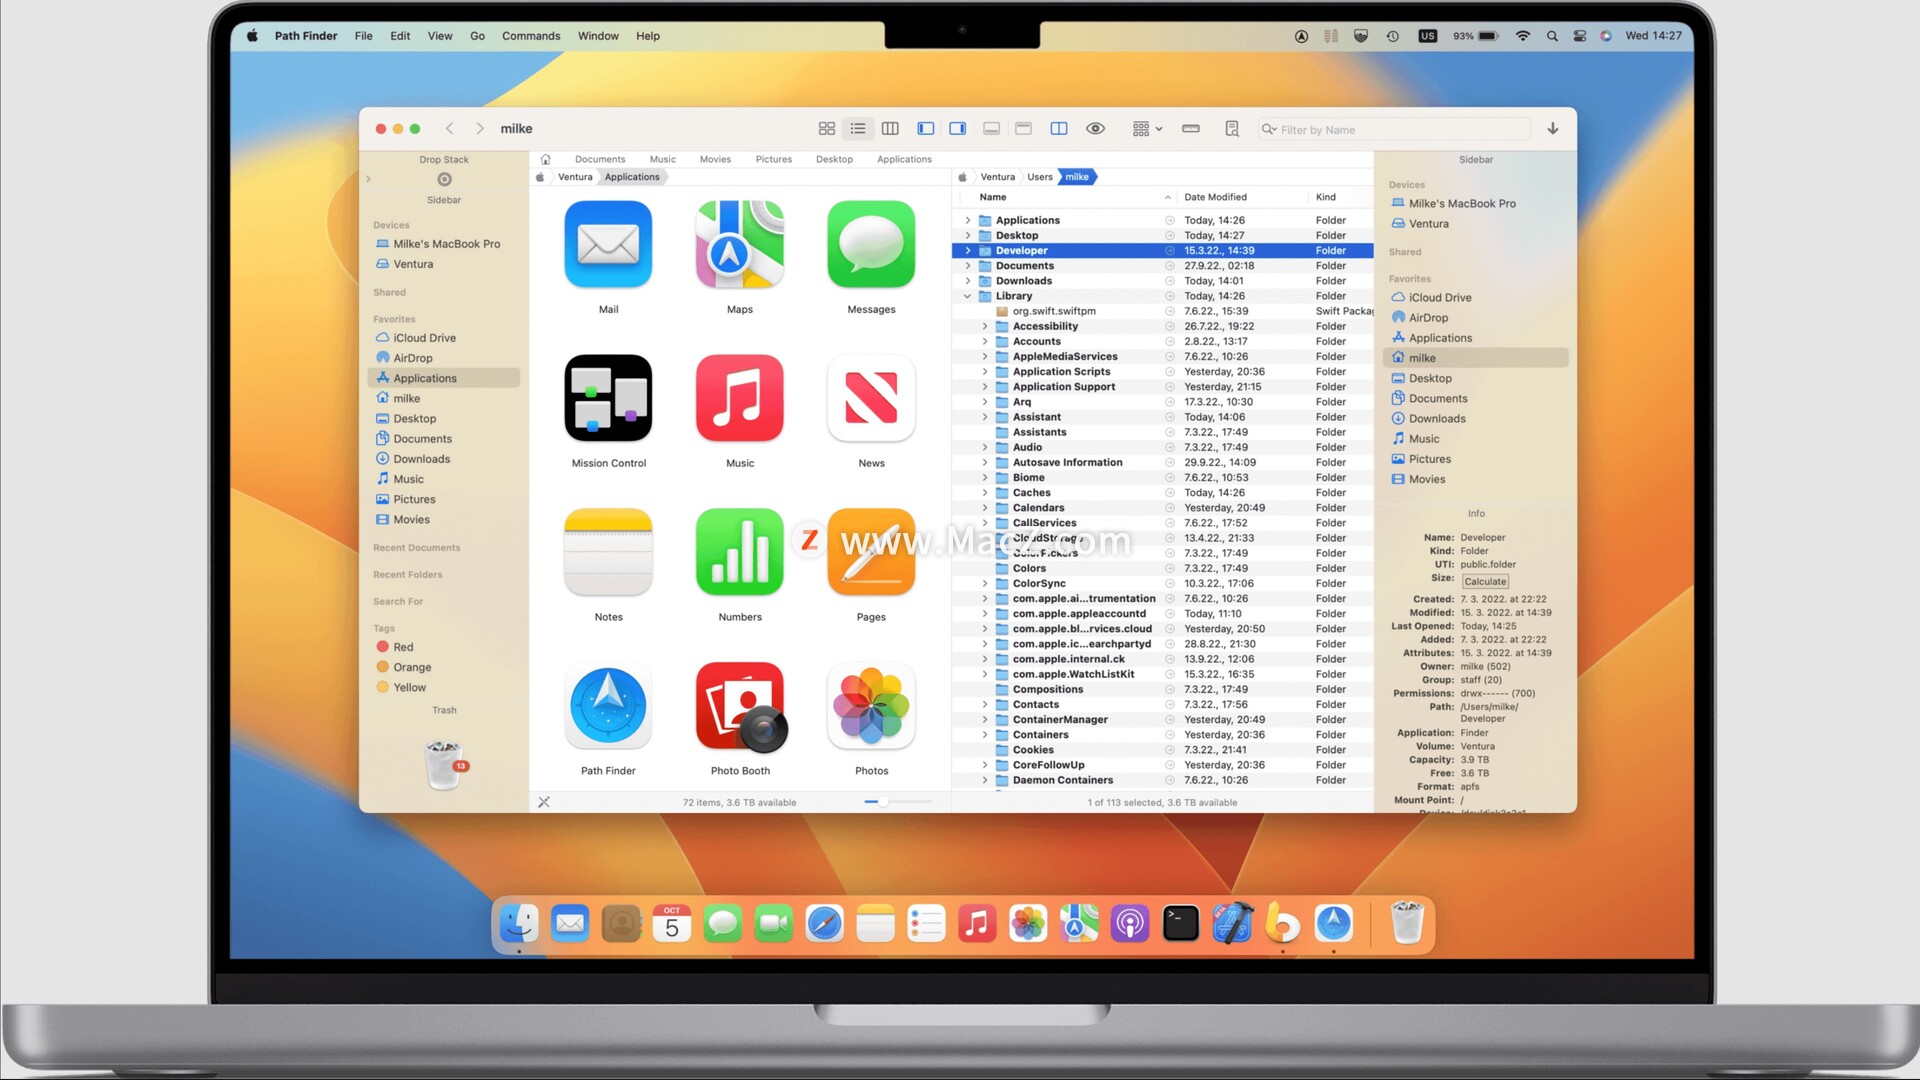1920x1080 pixels.
Task: Open Mail app icon
Action: click(608, 245)
